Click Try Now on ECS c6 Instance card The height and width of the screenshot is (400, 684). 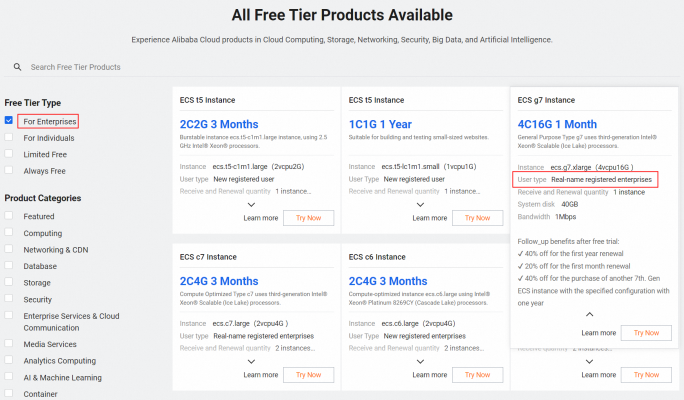tap(477, 375)
